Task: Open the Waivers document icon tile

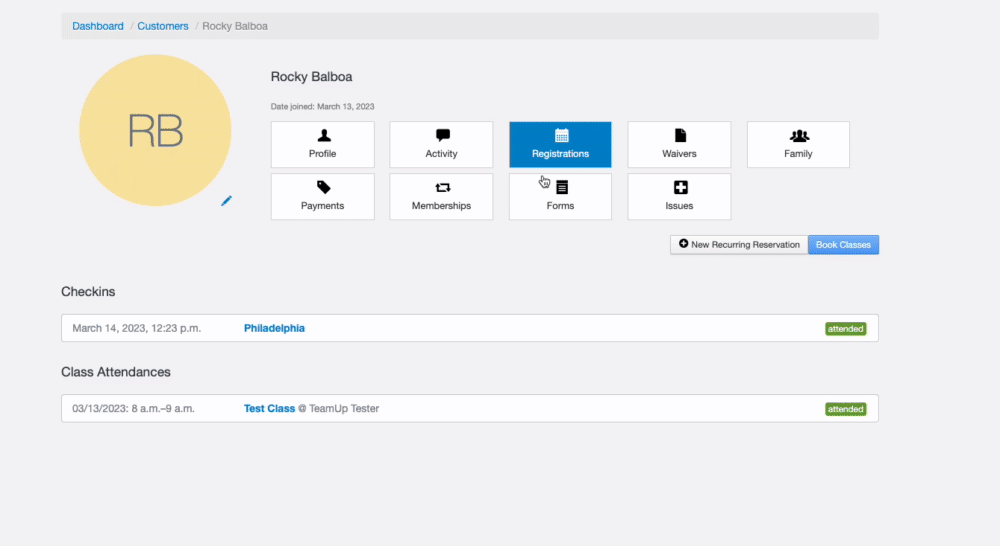Action: (679, 136)
